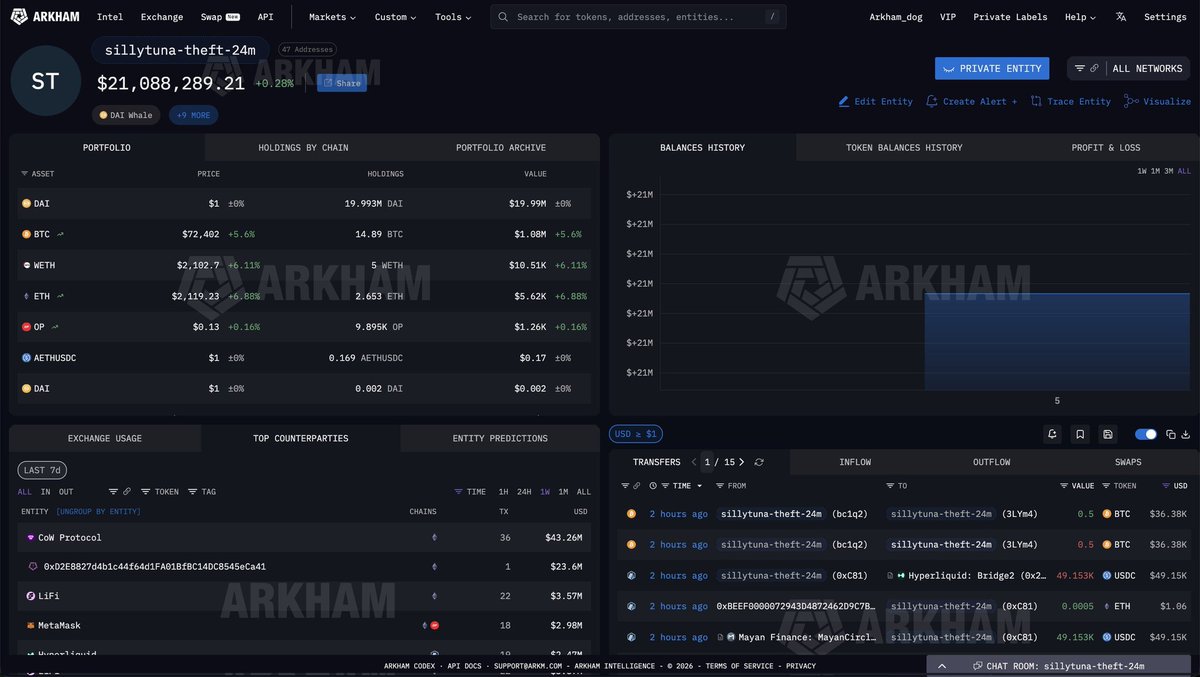Open the Help dropdown menu
The image size is (1200, 677).
point(1080,17)
